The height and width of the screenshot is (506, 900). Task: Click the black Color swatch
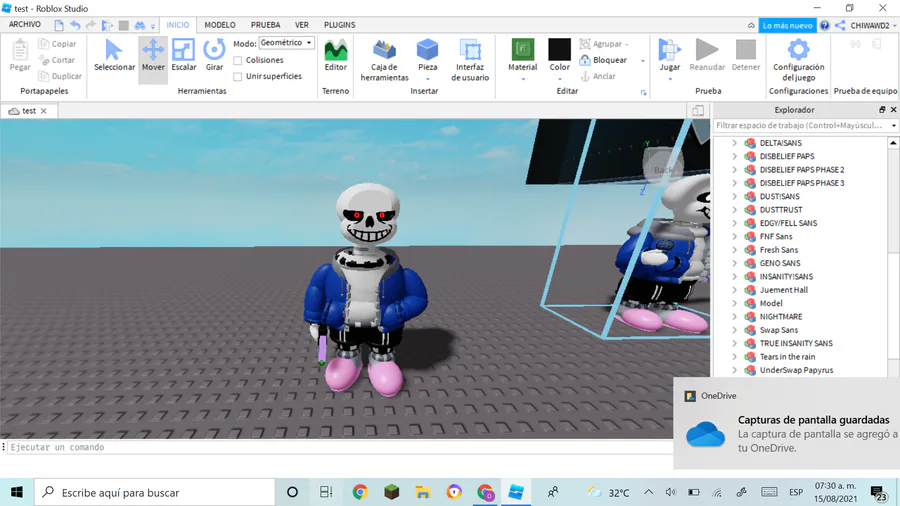click(x=559, y=49)
